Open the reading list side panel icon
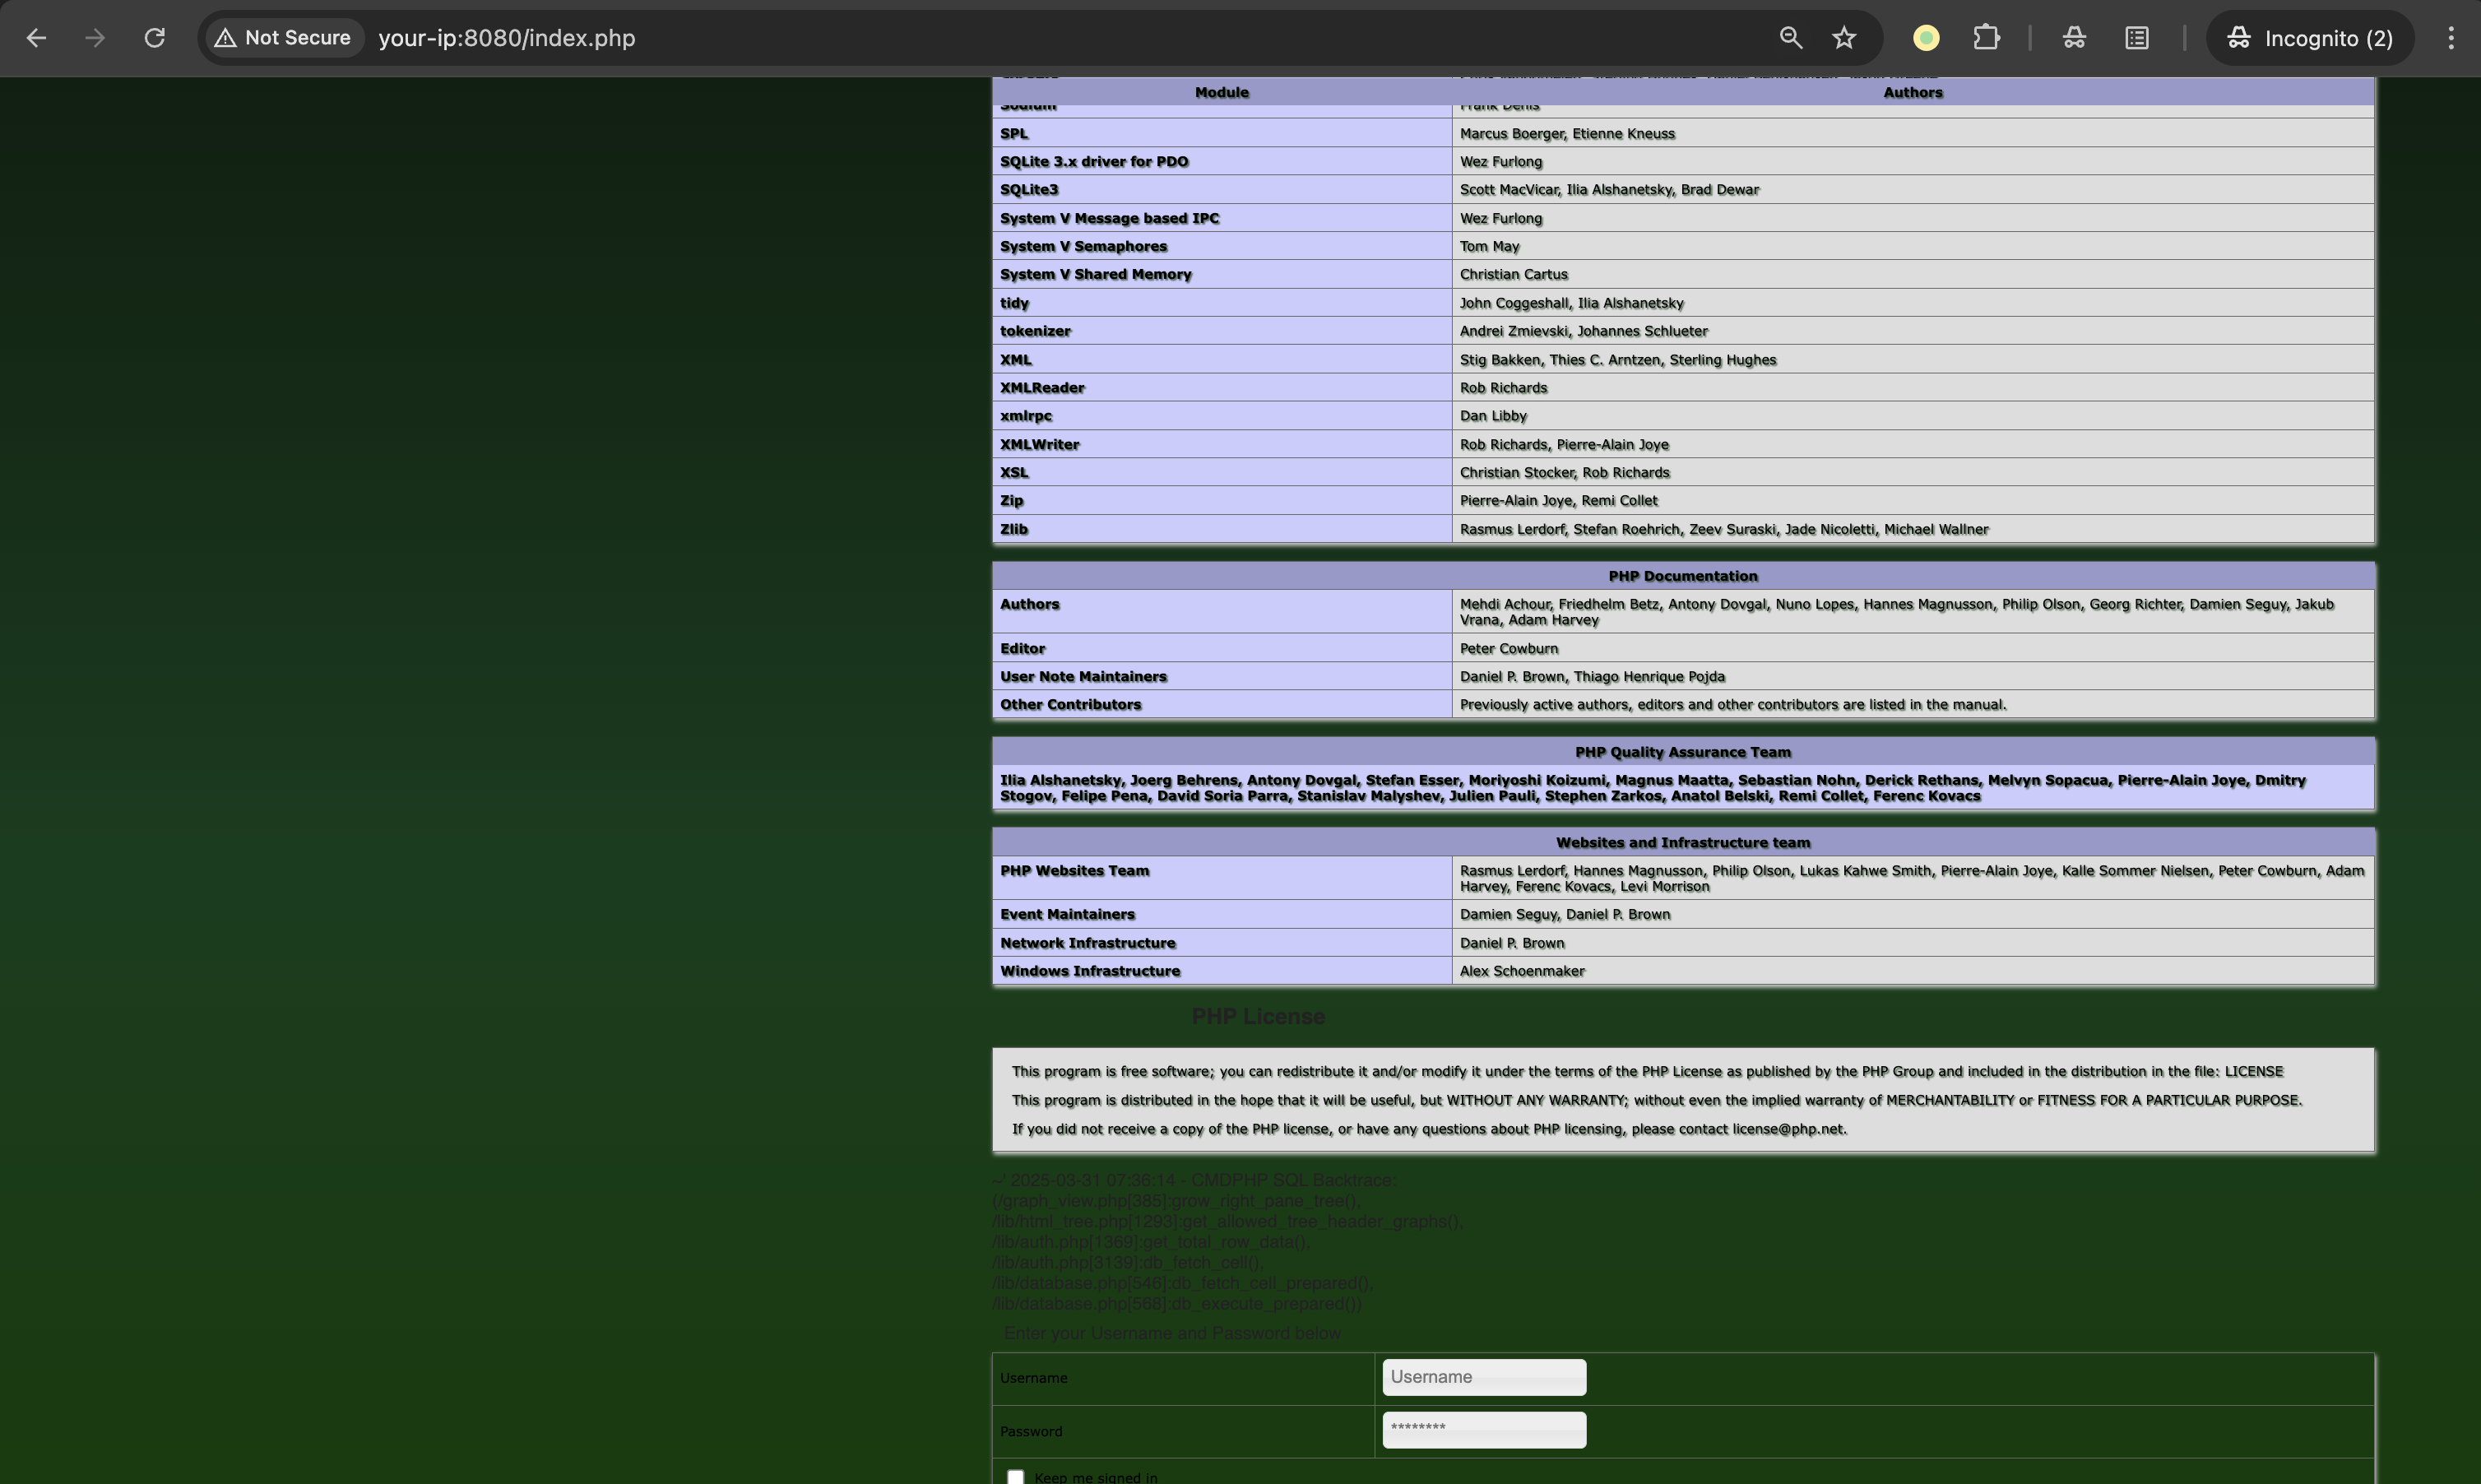 (2137, 38)
